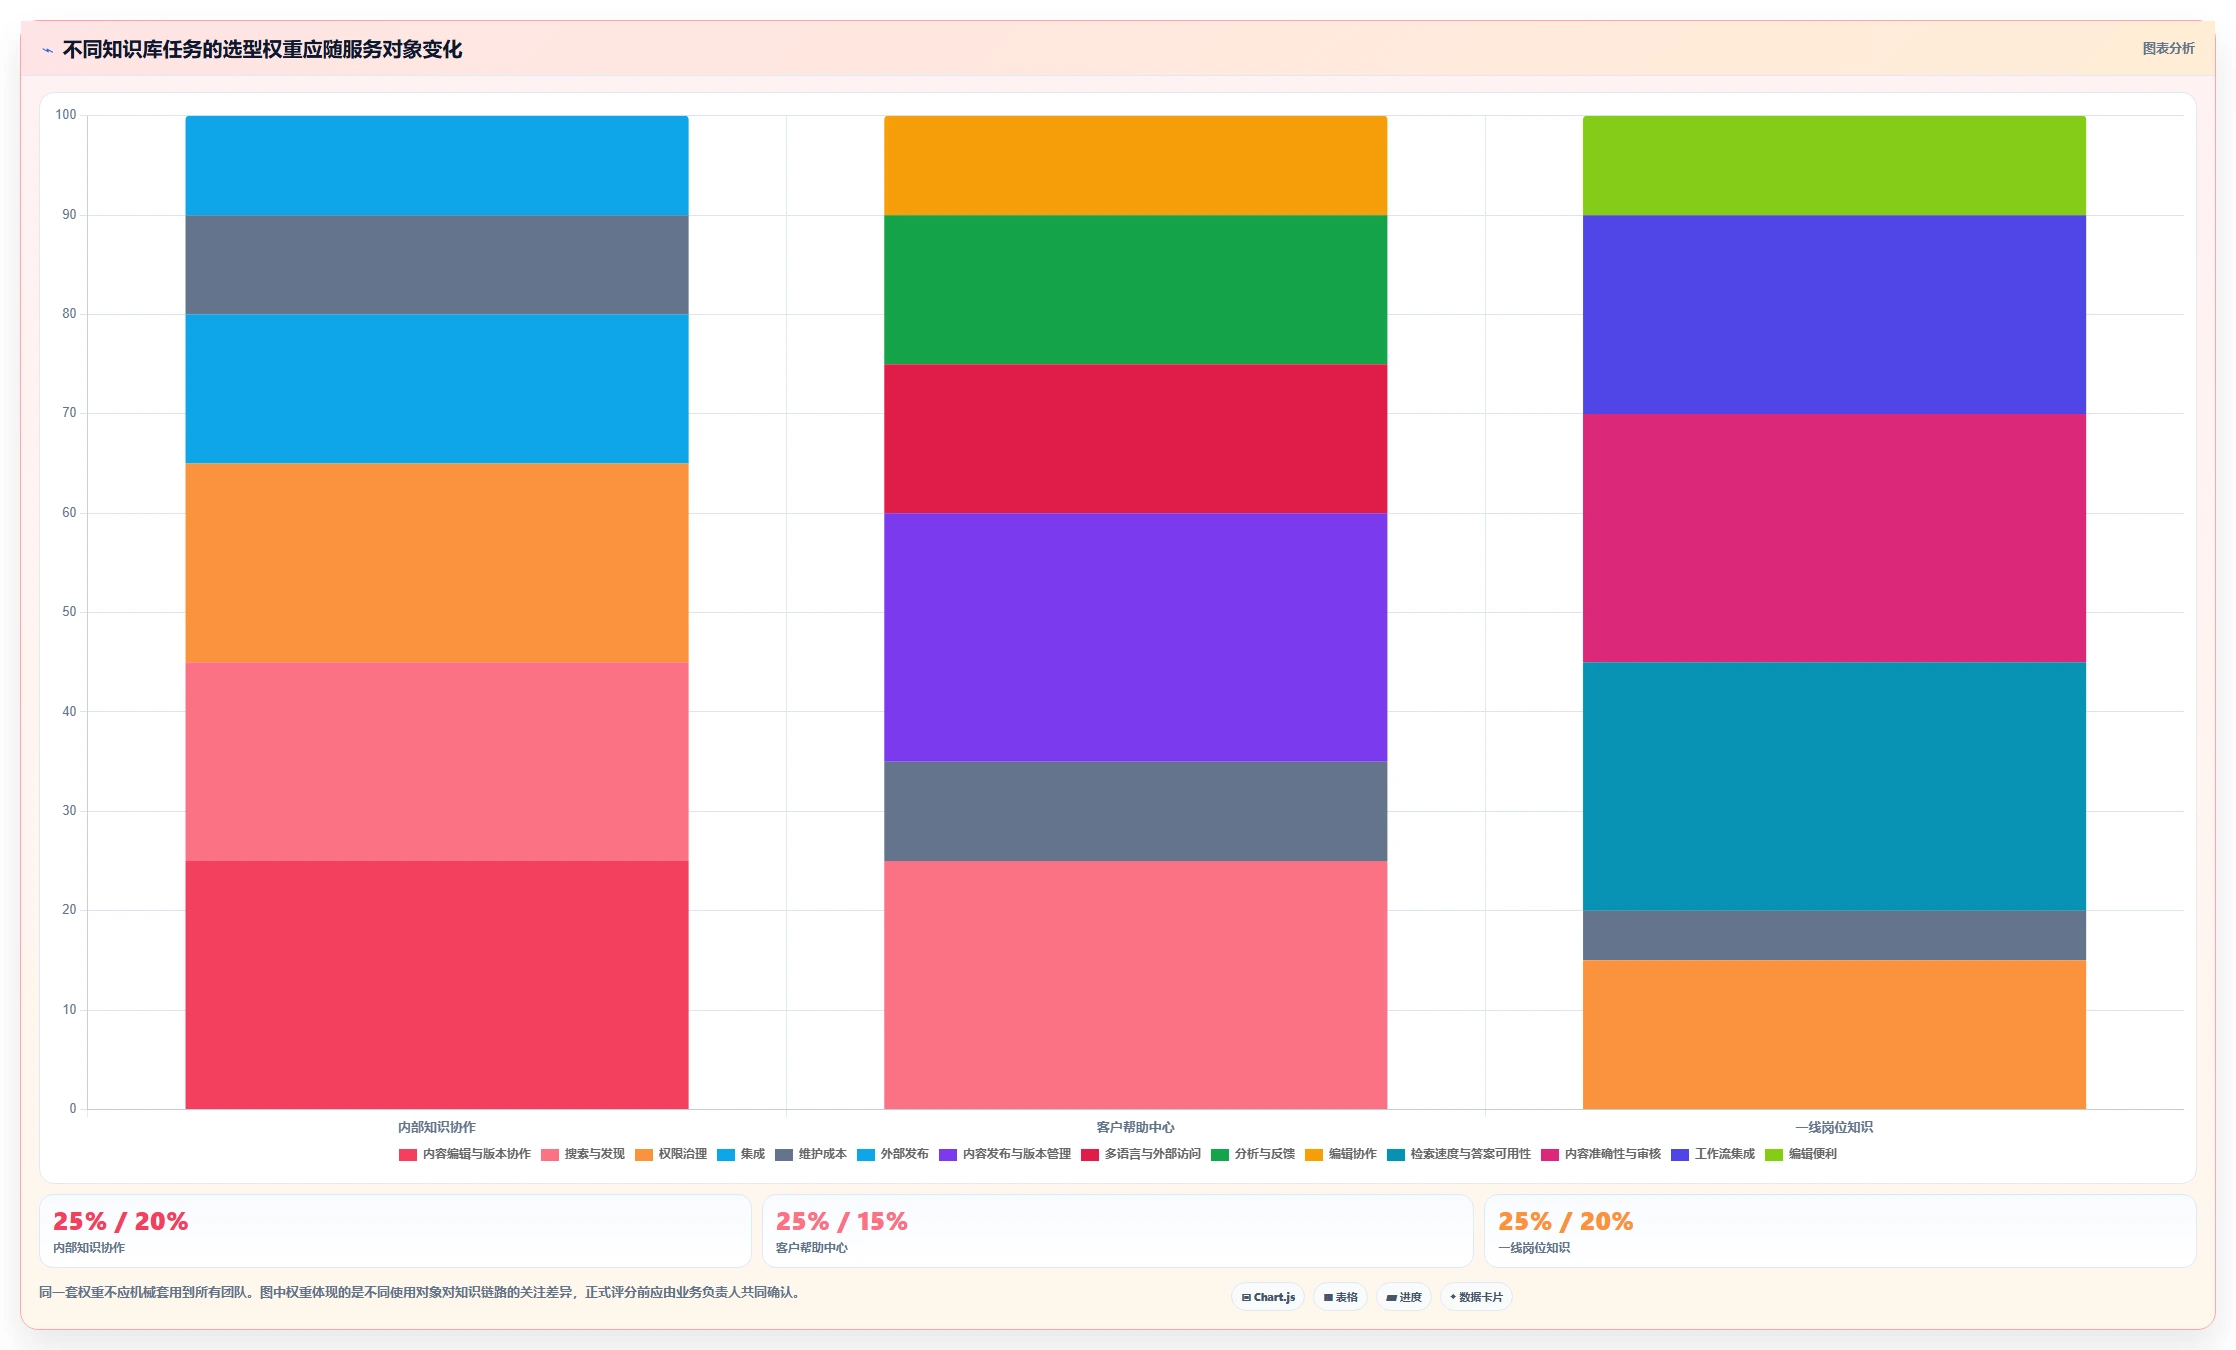Click the Chart.js tag chip
Viewport: 2236px width, 1350px height.
(x=1268, y=1297)
